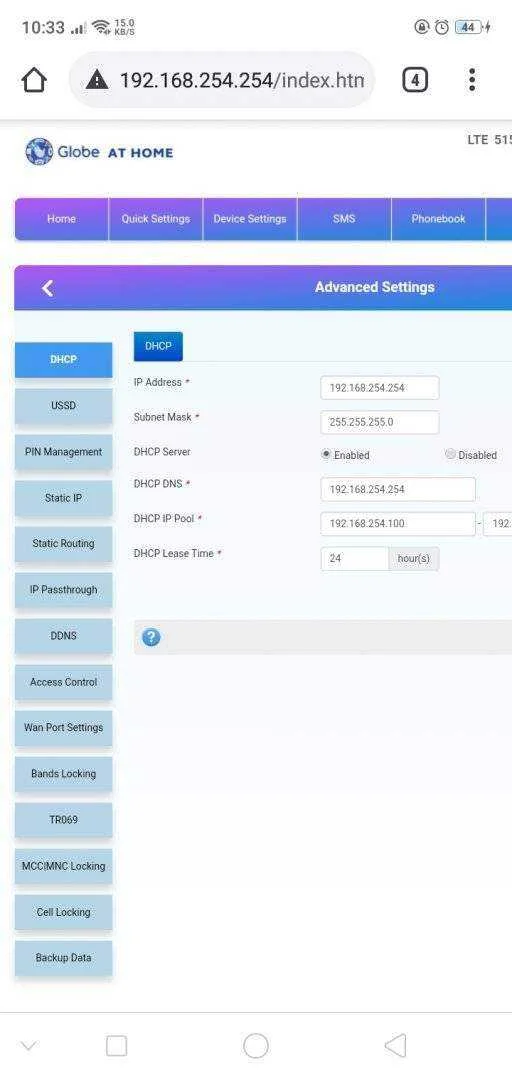This screenshot has height=1080, width=512.
Task: Select the DHCP tab above the form
Action: click(x=158, y=346)
